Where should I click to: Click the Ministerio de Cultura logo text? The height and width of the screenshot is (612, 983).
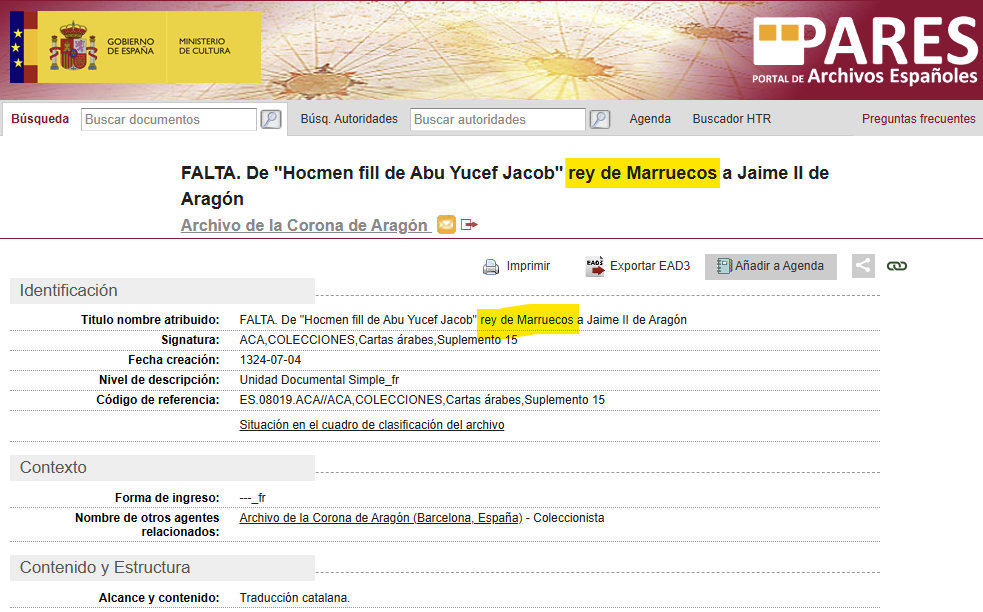(x=205, y=46)
